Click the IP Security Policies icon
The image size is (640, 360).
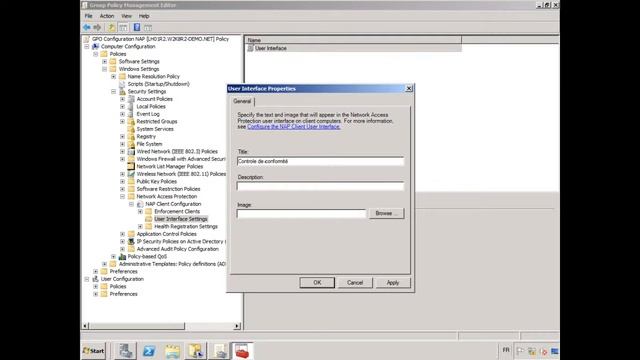pyautogui.click(x=131, y=241)
